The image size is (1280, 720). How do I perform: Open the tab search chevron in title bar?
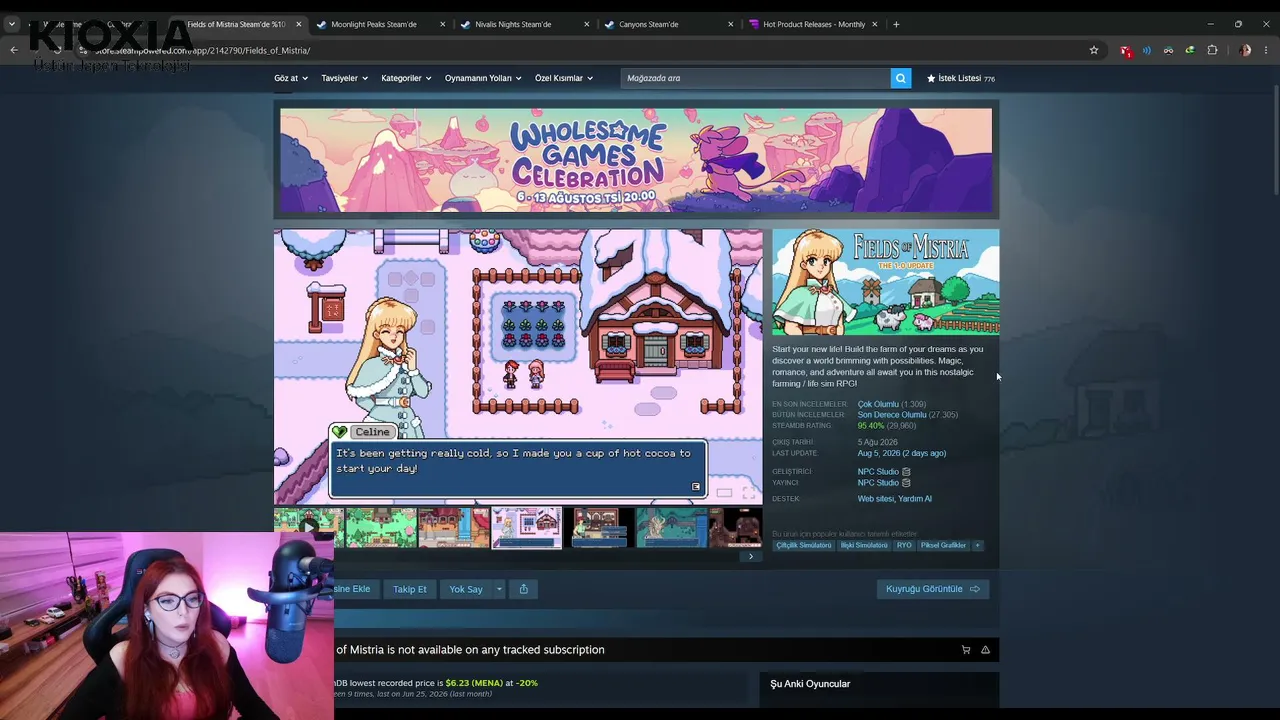(x=12, y=24)
